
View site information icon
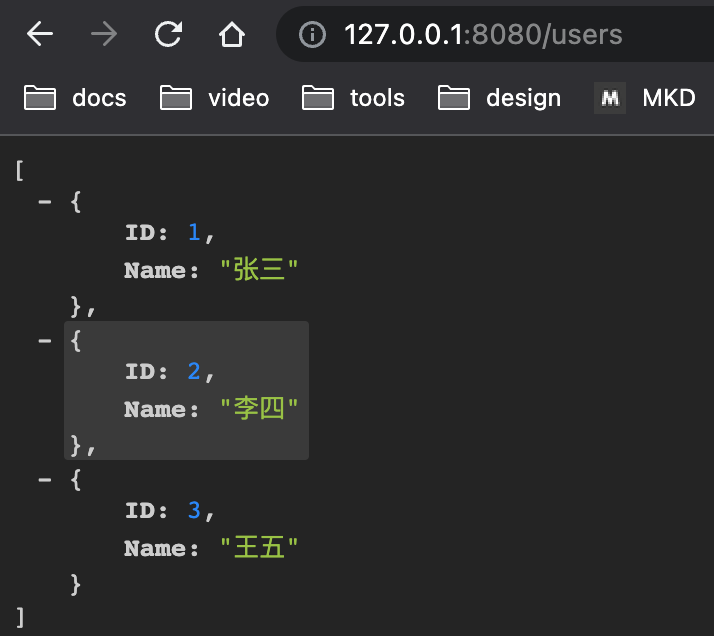312,34
